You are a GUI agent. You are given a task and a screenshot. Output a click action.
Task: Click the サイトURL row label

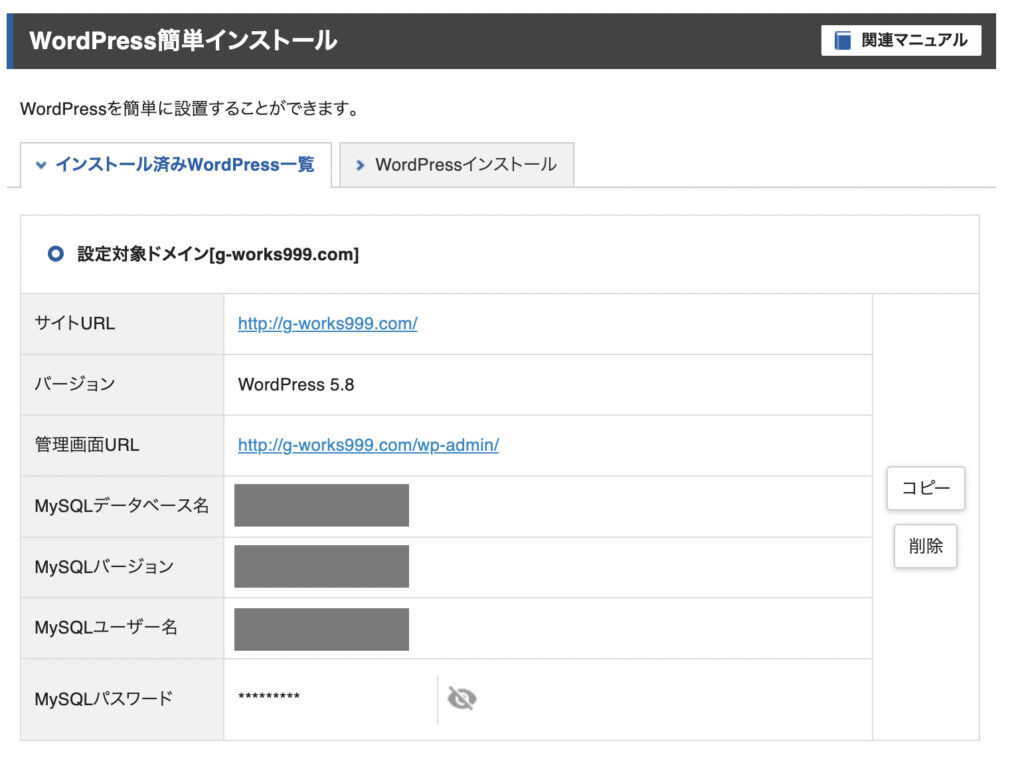74,323
